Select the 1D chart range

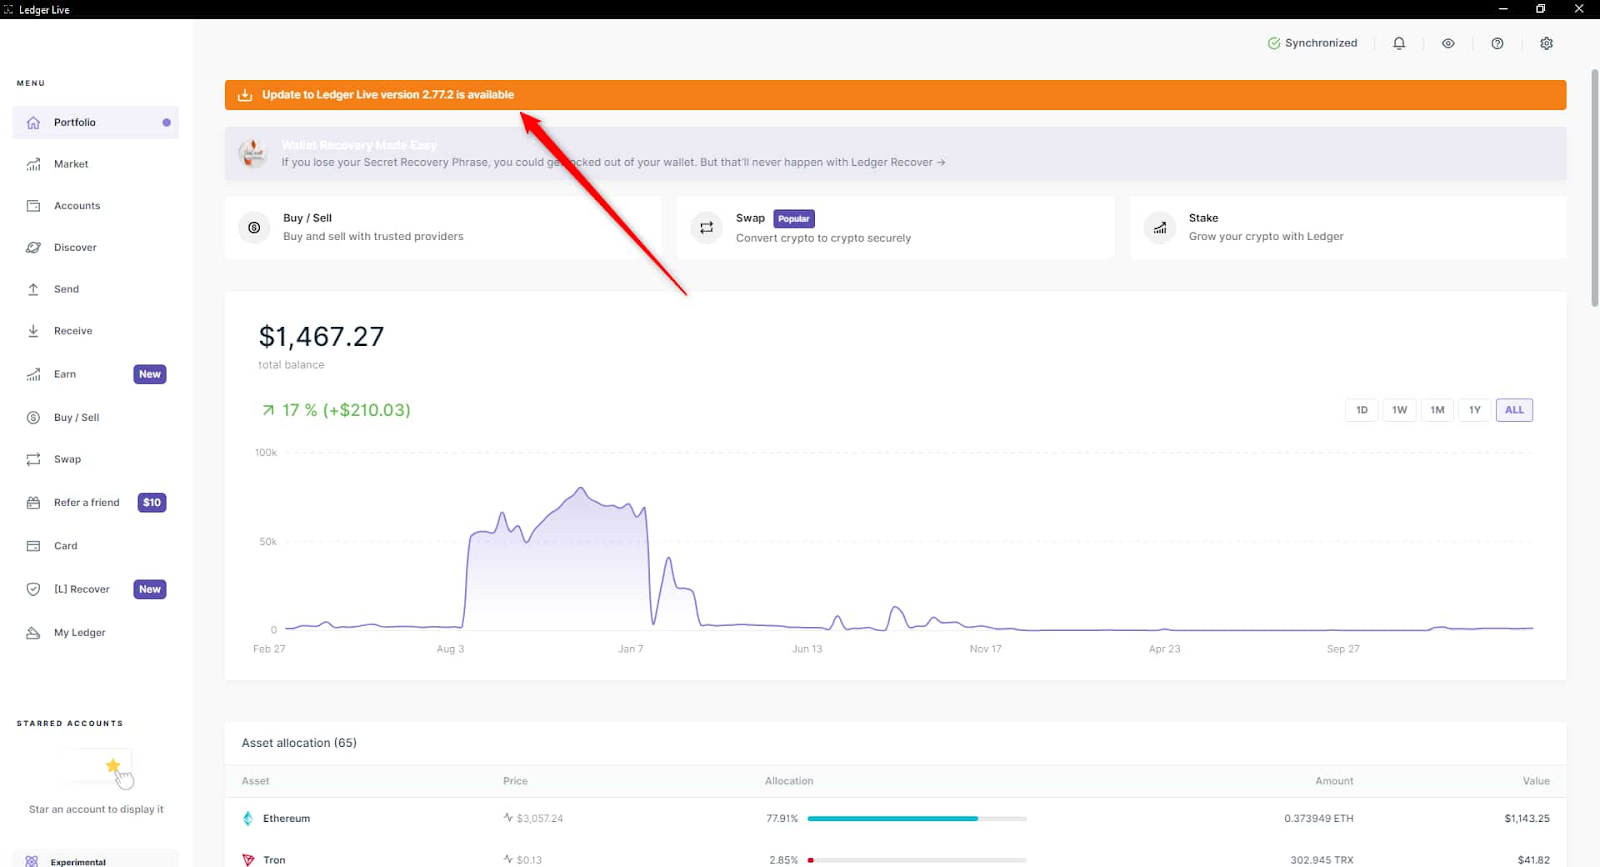1362,410
